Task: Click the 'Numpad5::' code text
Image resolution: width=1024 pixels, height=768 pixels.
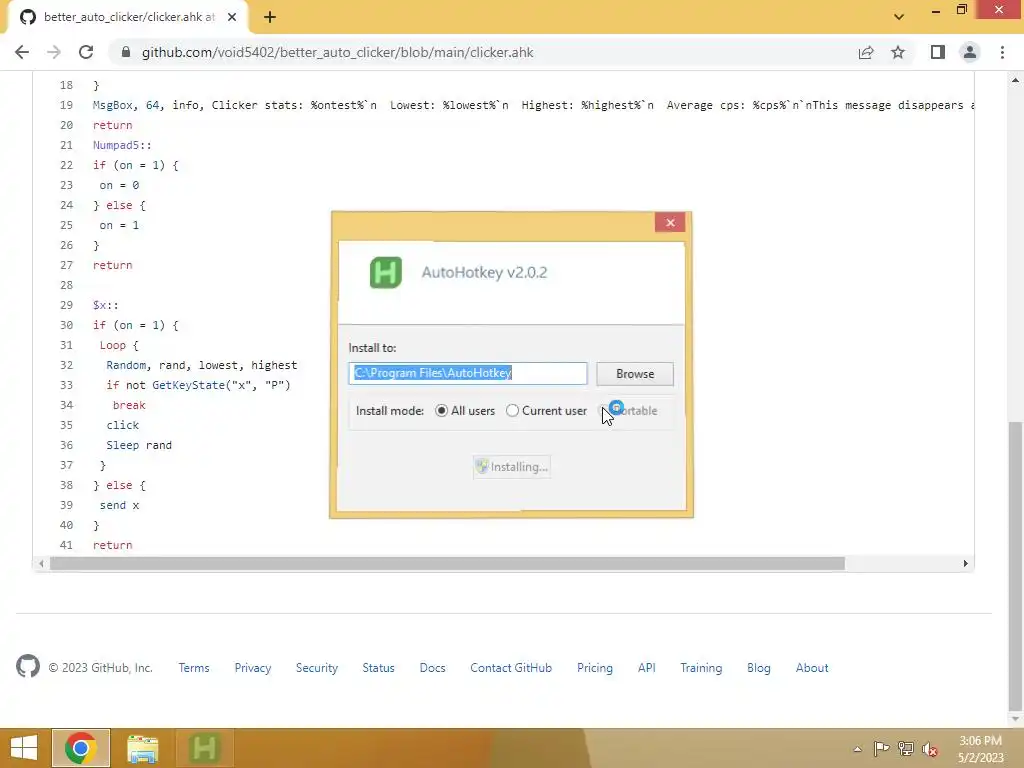Action: pos(122,145)
